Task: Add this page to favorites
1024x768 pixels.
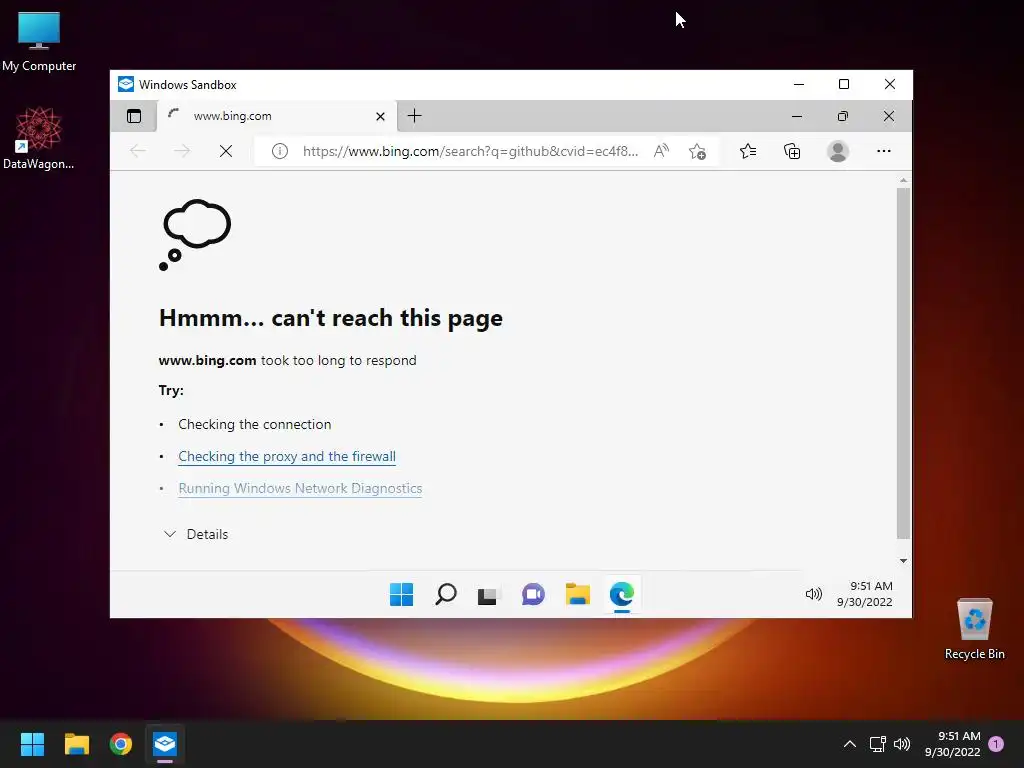Action: (697, 152)
